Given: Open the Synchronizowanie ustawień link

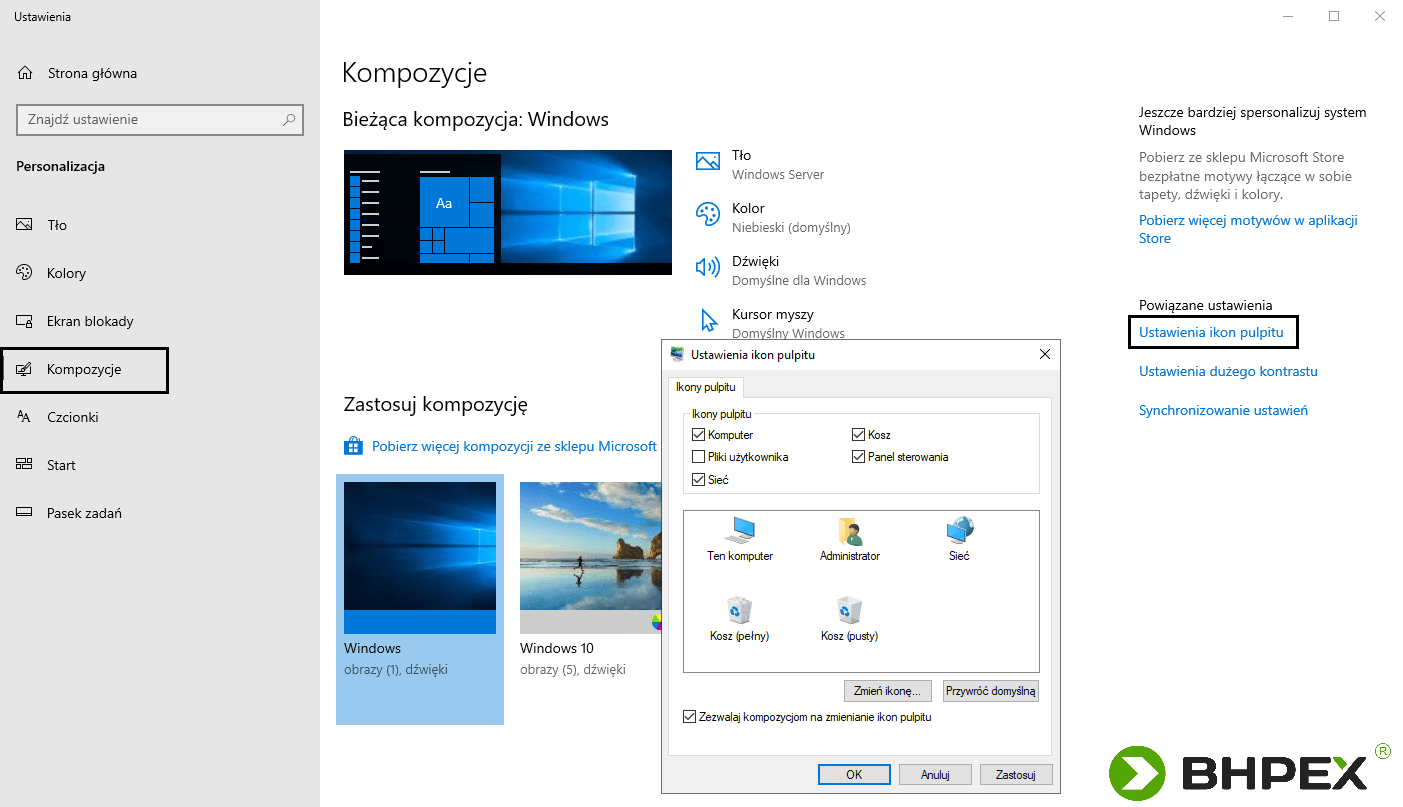Looking at the screenshot, I should point(1223,410).
